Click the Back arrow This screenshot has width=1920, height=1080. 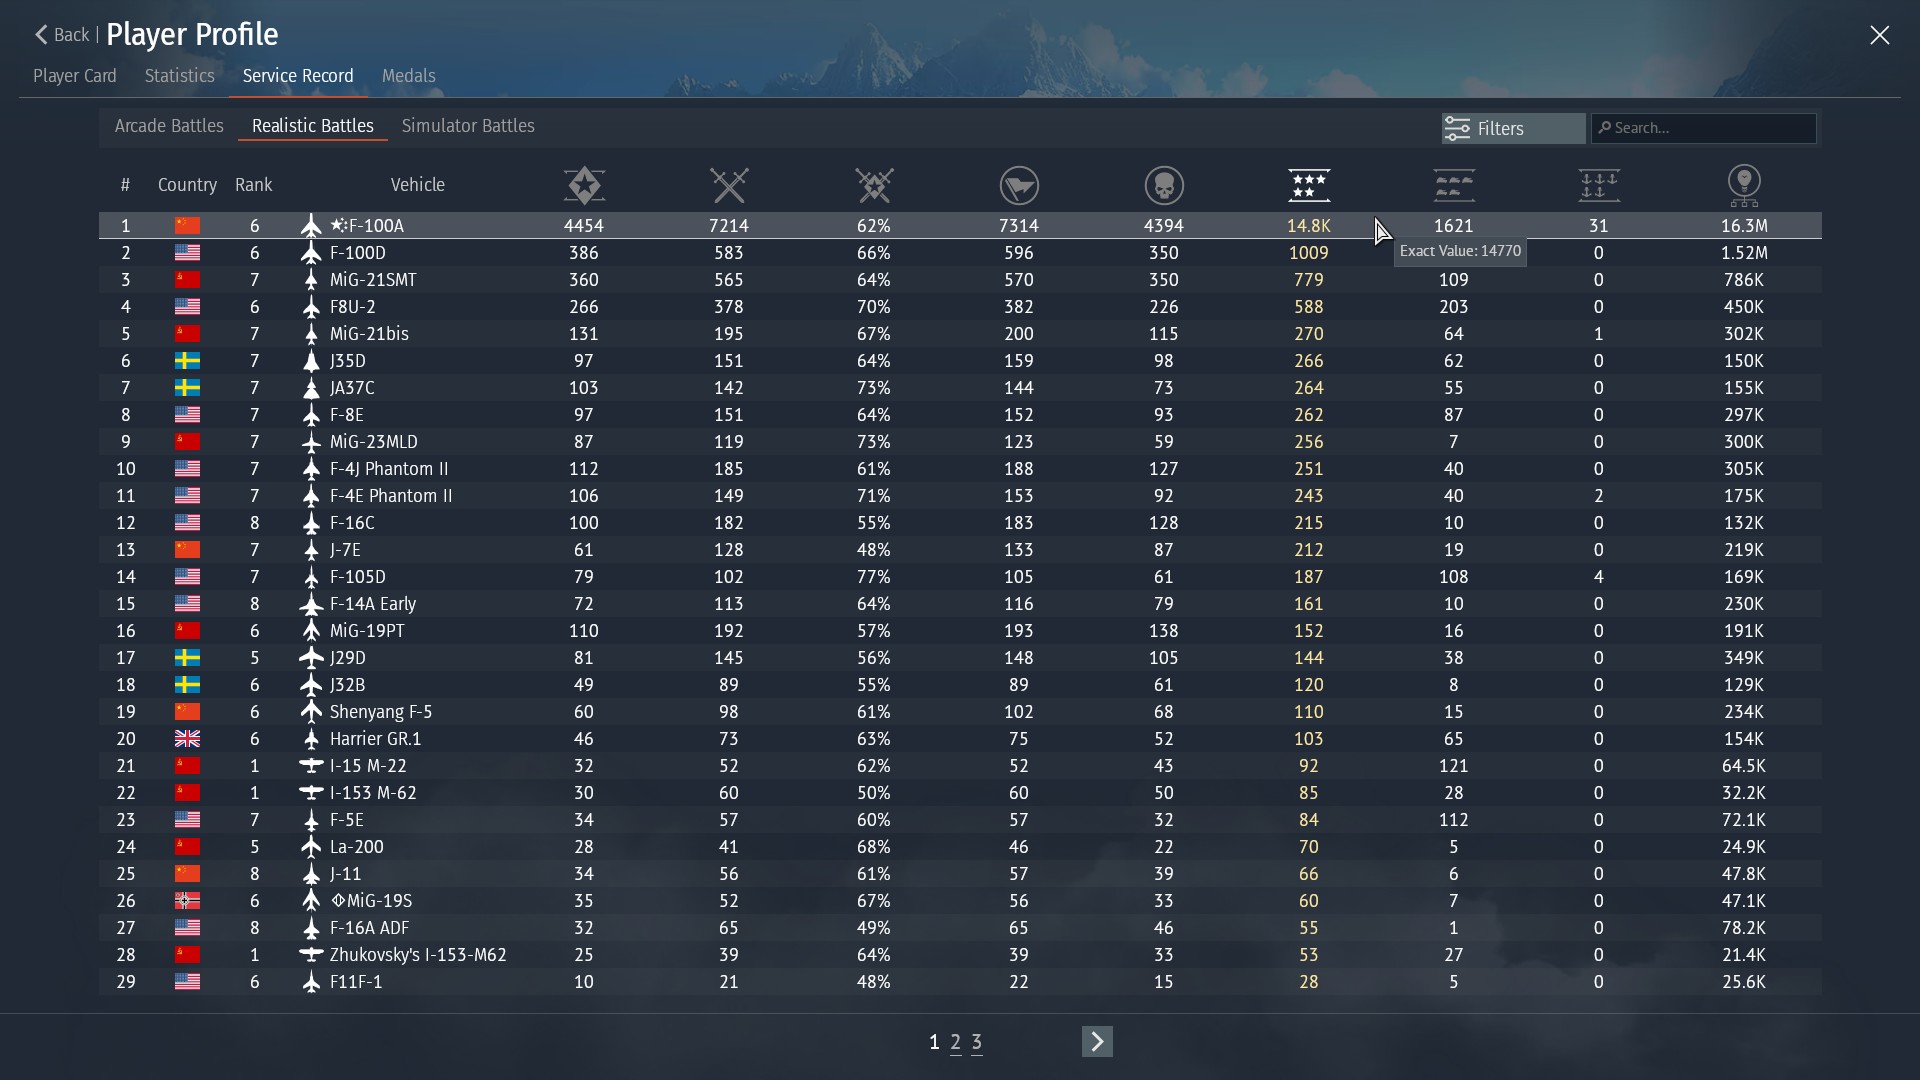[41, 35]
